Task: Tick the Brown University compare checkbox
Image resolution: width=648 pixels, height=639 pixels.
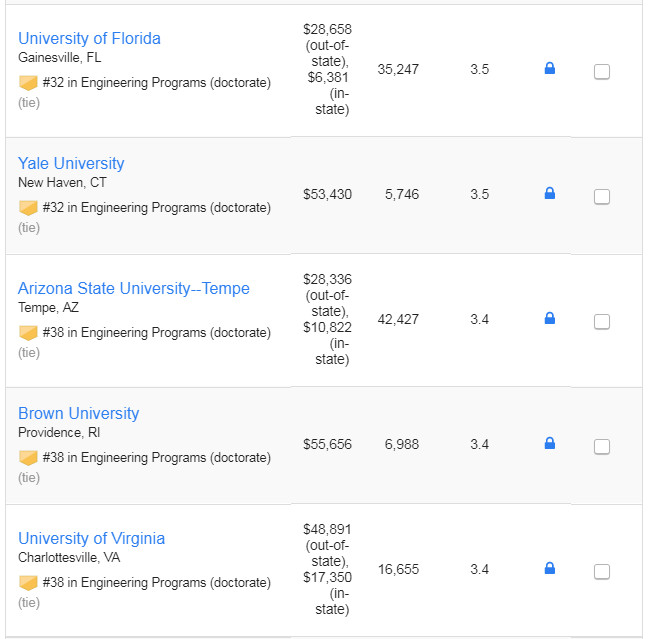Action: pyautogui.click(x=601, y=446)
